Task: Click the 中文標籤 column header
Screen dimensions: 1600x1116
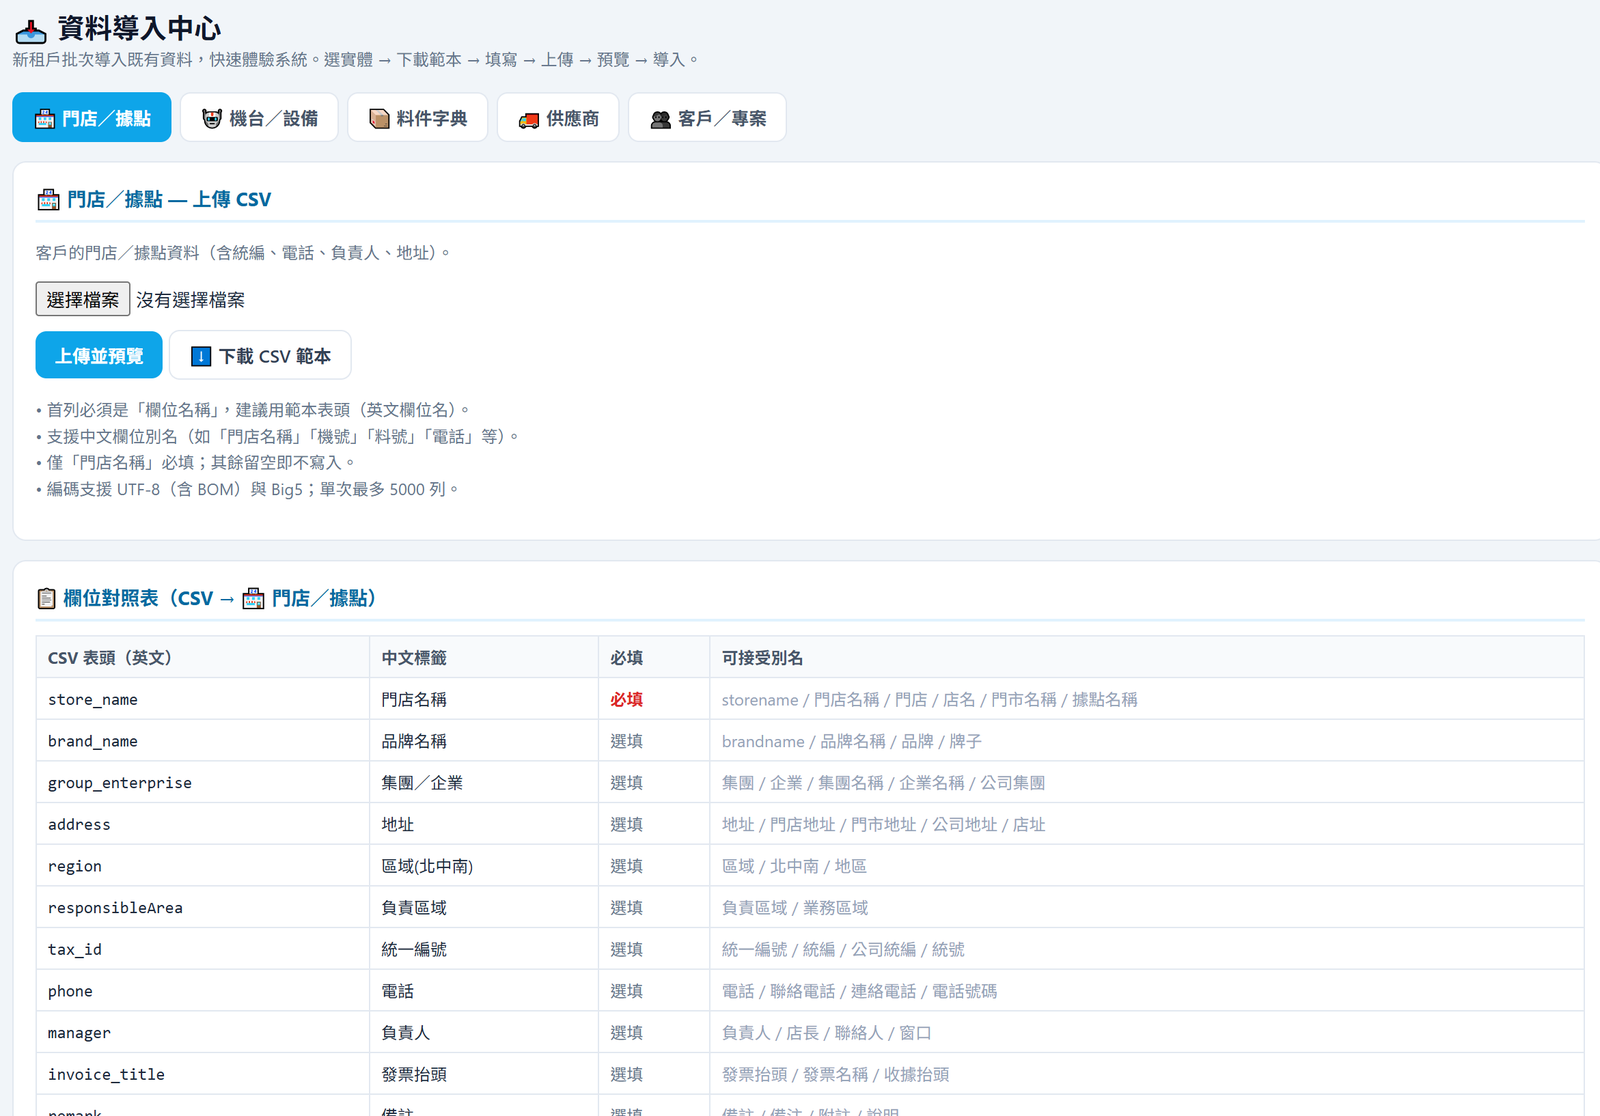Action: pos(484,657)
